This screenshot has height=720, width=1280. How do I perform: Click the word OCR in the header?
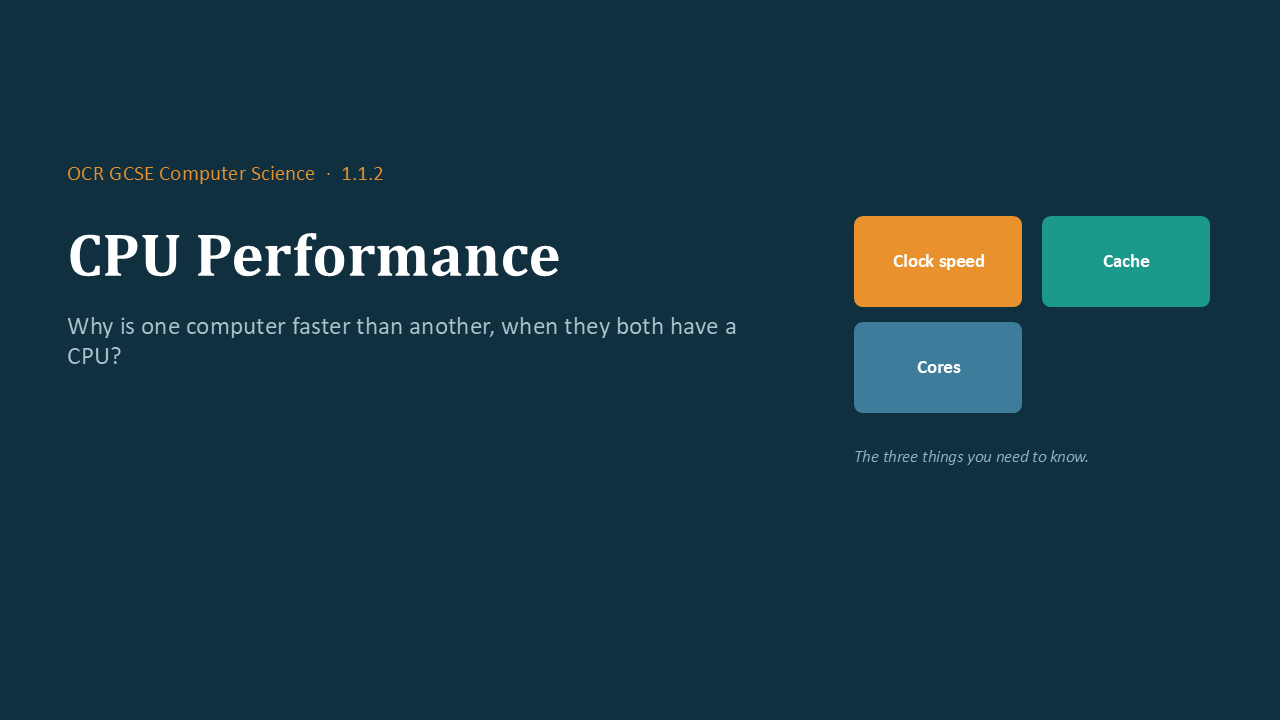tap(85, 174)
